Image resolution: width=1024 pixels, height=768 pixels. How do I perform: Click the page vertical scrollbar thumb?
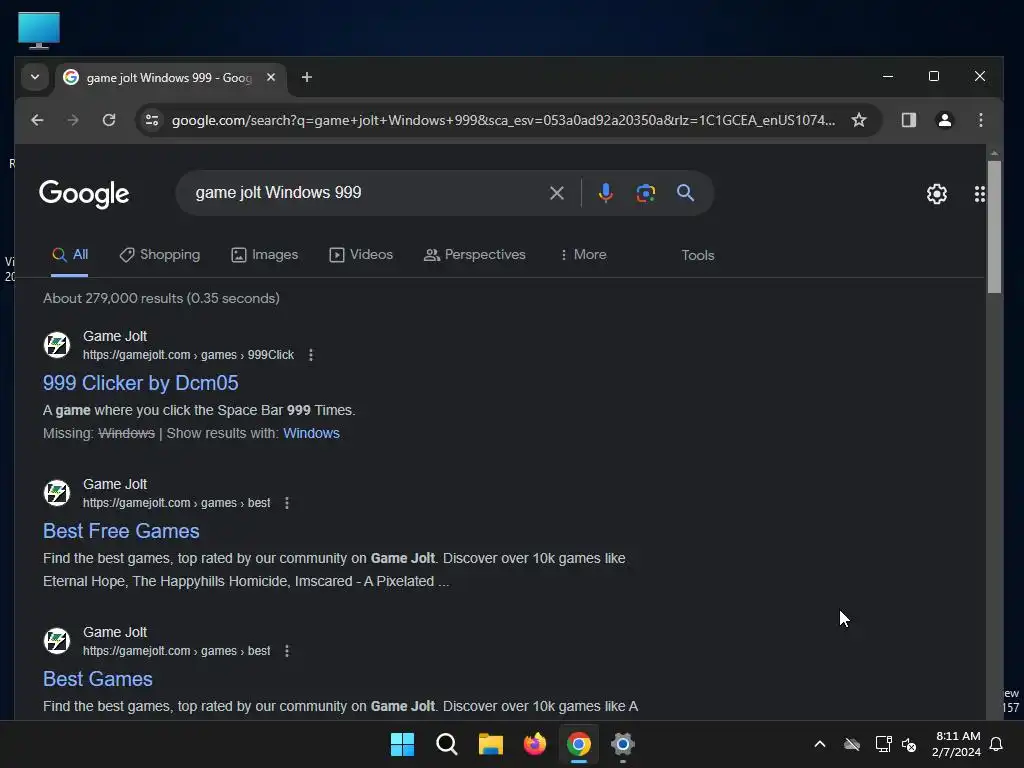click(994, 227)
